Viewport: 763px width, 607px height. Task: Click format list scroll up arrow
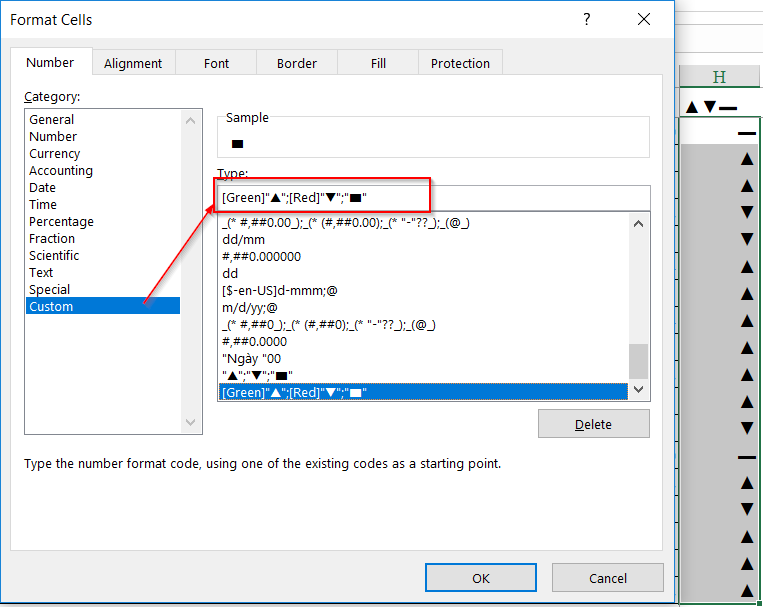(x=638, y=224)
